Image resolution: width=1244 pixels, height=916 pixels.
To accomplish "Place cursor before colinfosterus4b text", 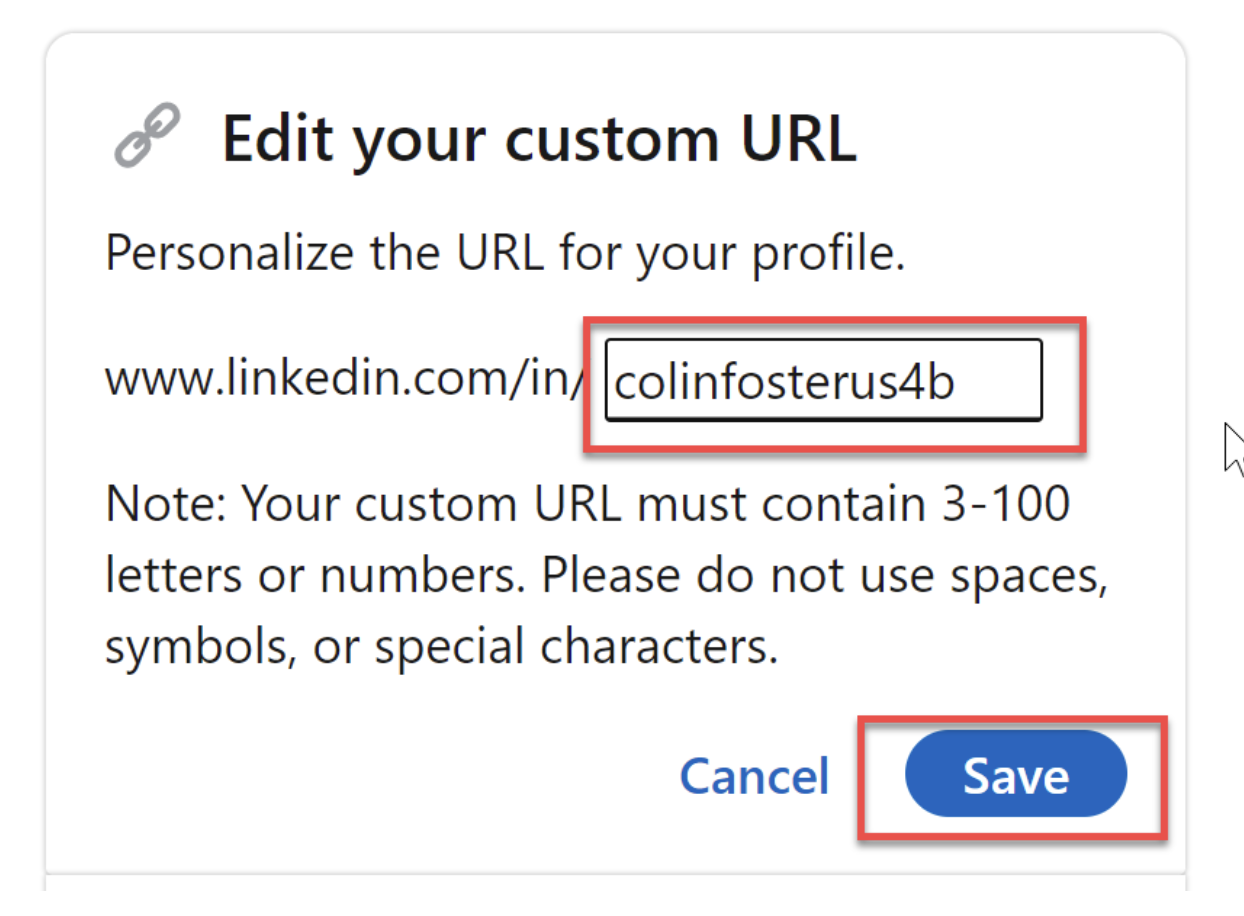I will click(618, 380).
